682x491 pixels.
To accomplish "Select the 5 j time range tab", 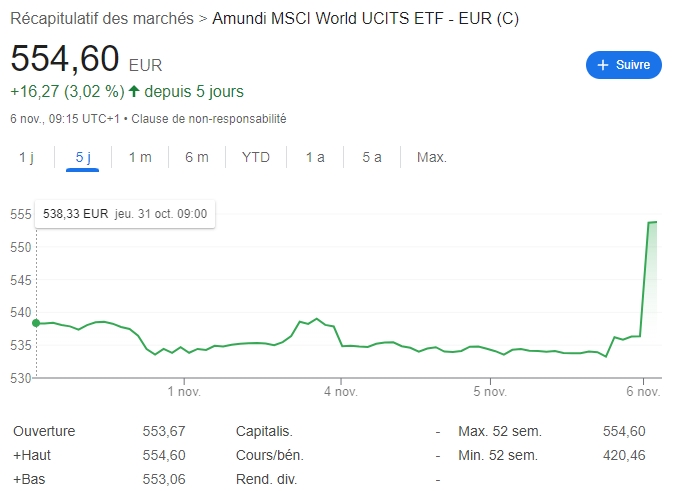I will pos(83,157).
